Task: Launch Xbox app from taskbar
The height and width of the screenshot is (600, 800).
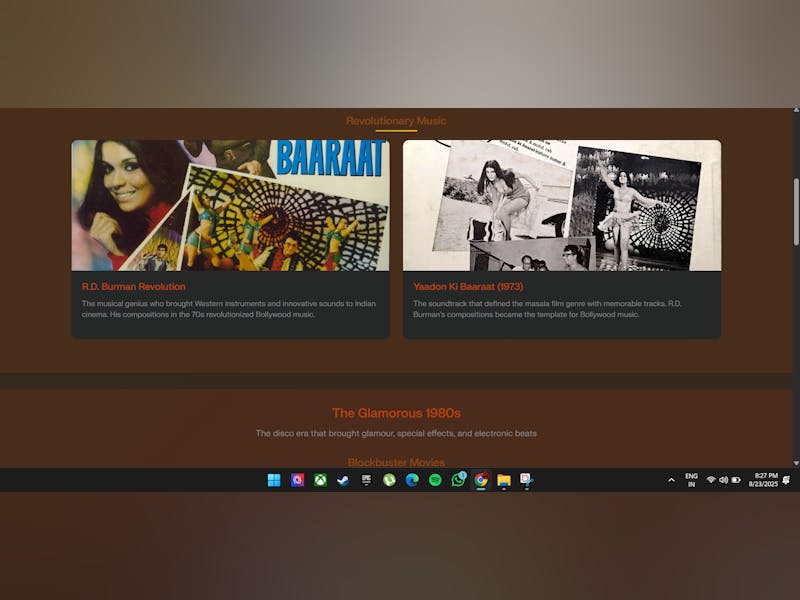Action: pos(320,480)
